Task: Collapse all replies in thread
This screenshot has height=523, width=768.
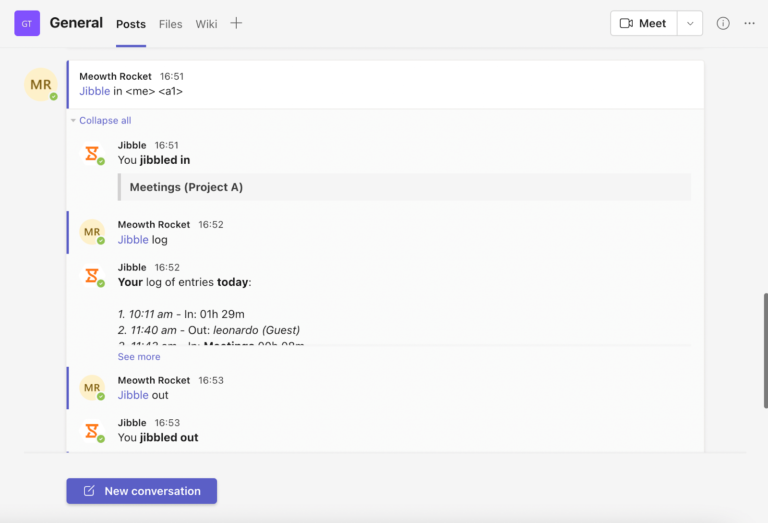Action: [105, 120]
